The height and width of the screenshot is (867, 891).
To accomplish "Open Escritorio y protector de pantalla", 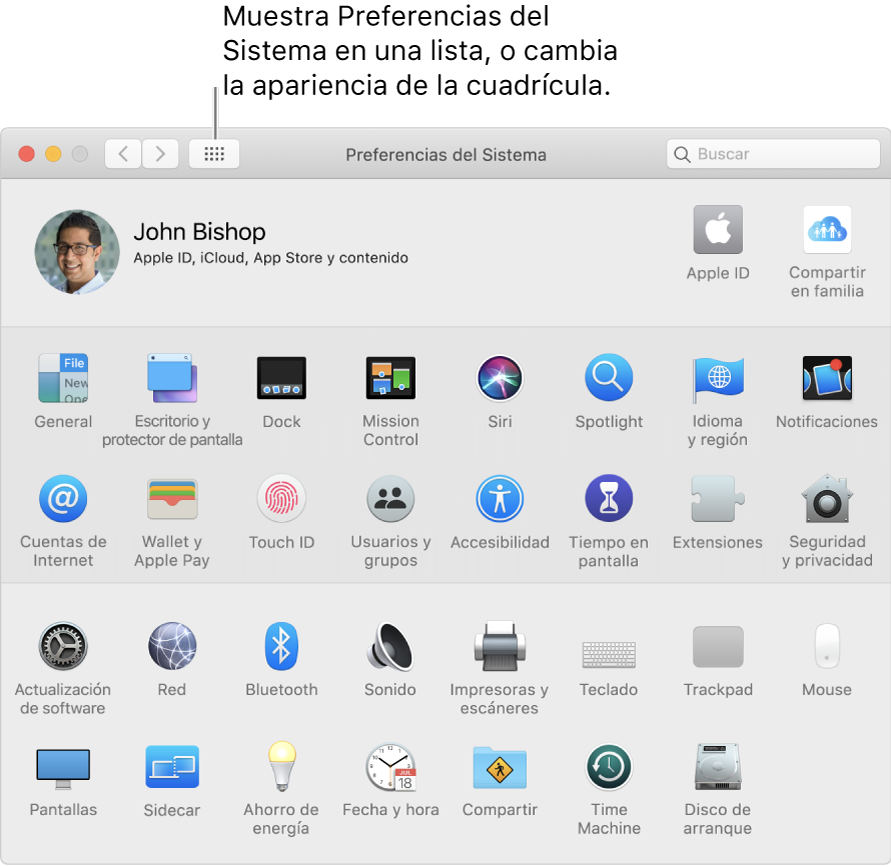I will pos(172,378).
